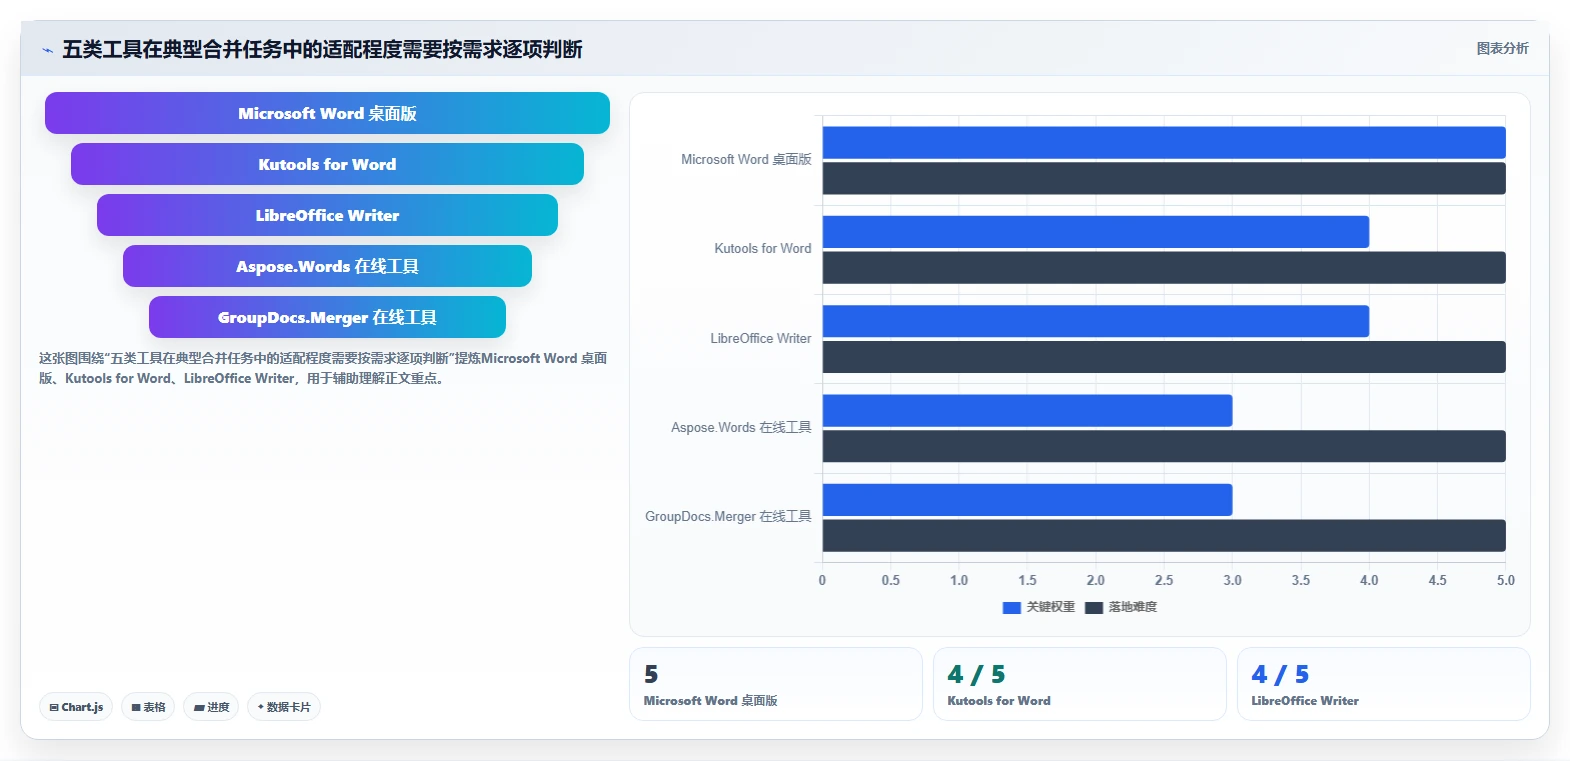
Task: Click the dark 落地难度 bar for LibreOffice Writer
Action: click(x=1164, y=357)
